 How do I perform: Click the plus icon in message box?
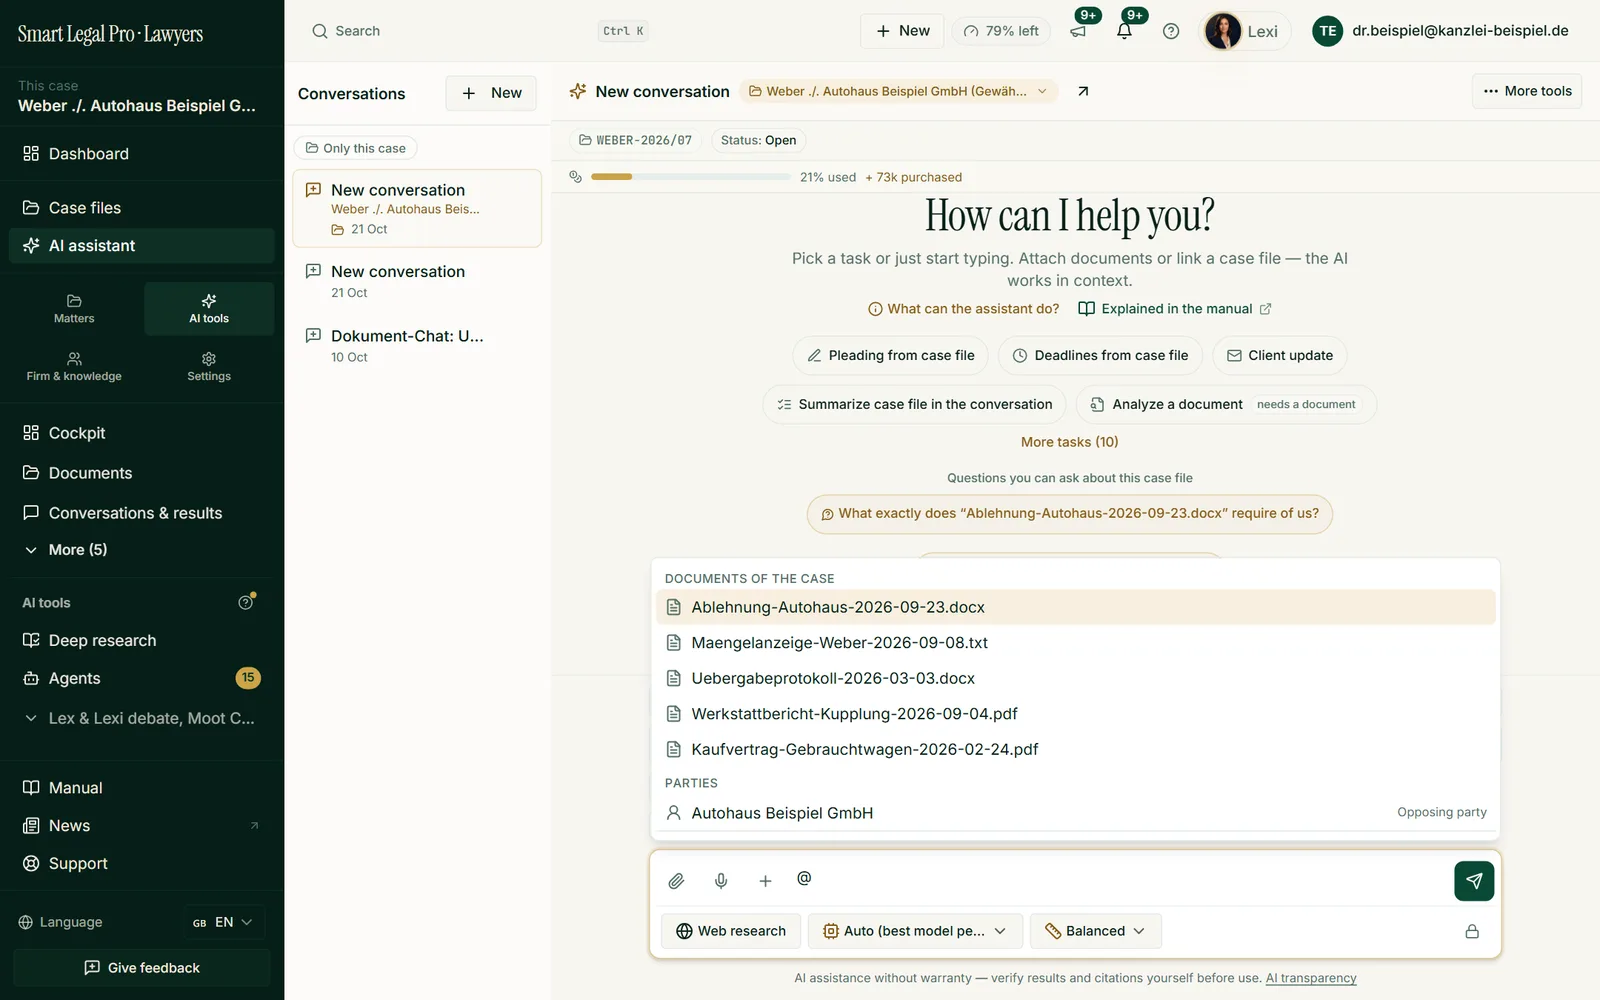tap(765, 881)
